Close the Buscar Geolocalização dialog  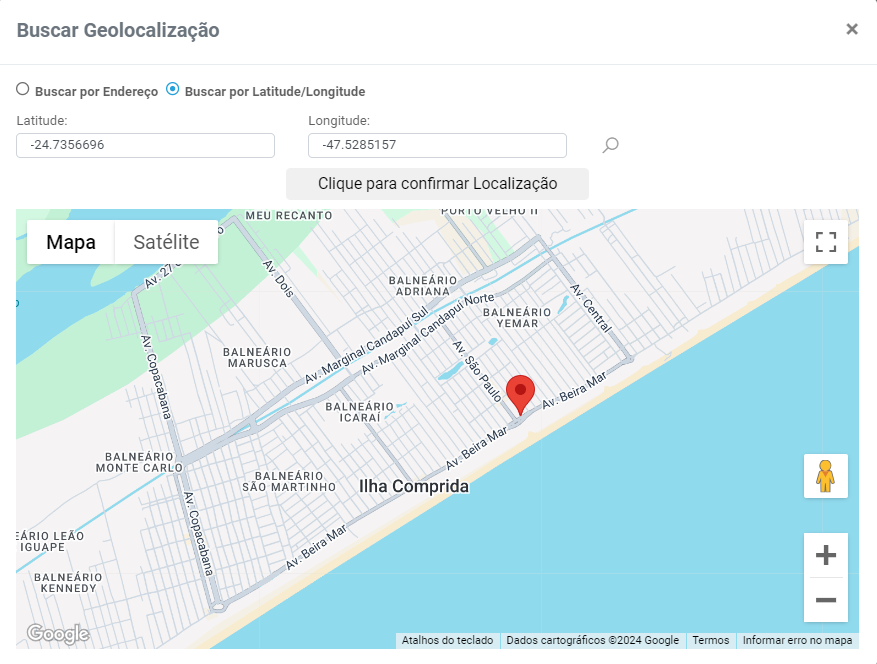pos(852,29)
